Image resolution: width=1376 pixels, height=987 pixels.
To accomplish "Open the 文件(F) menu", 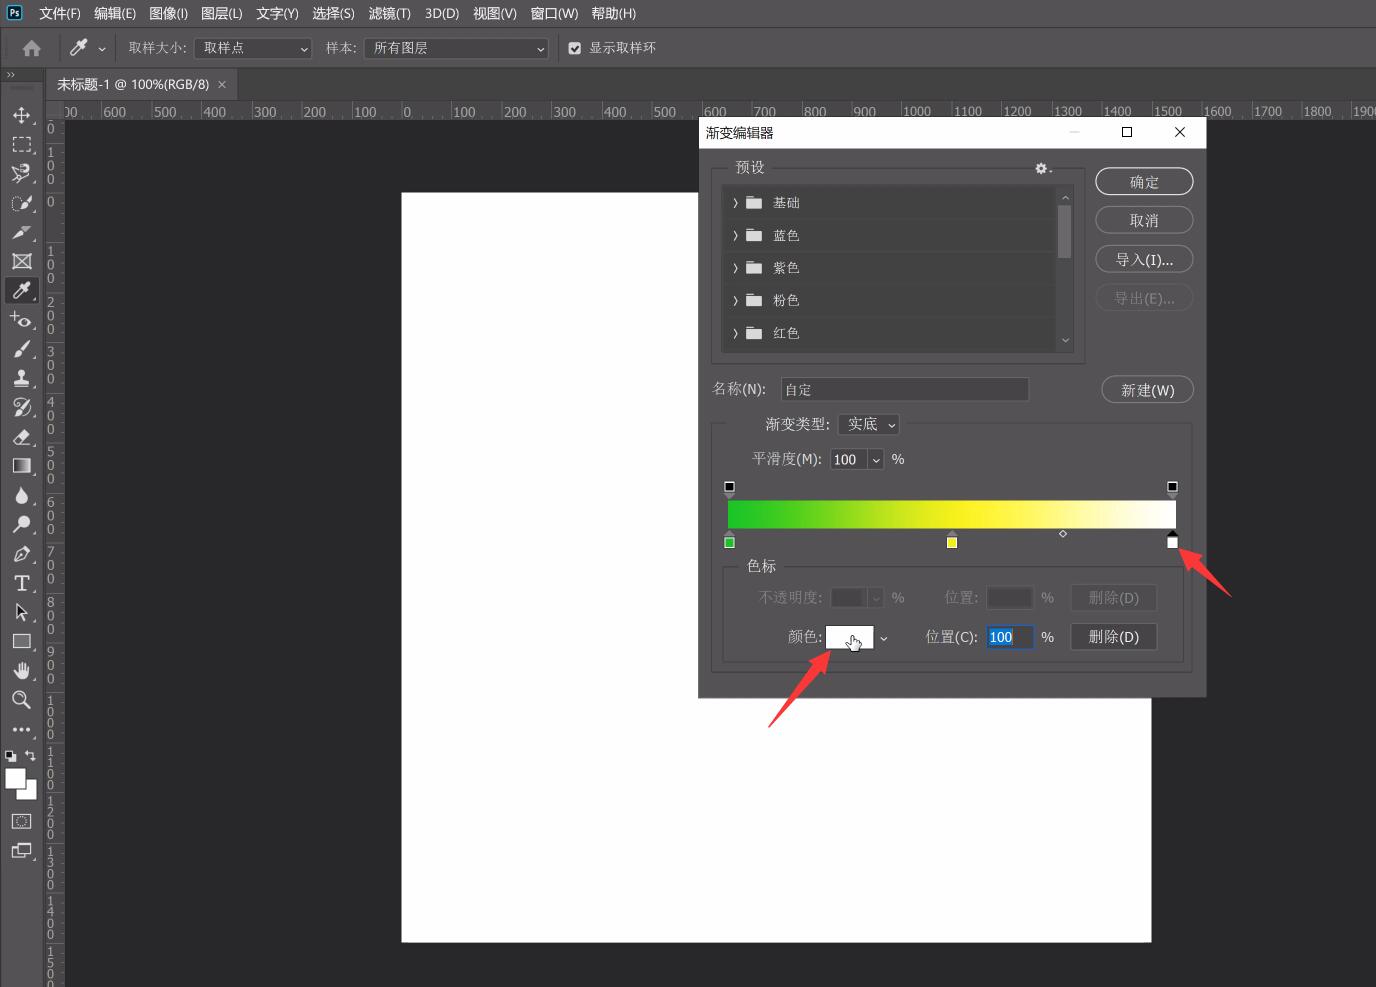I will [x=60, y=13].
